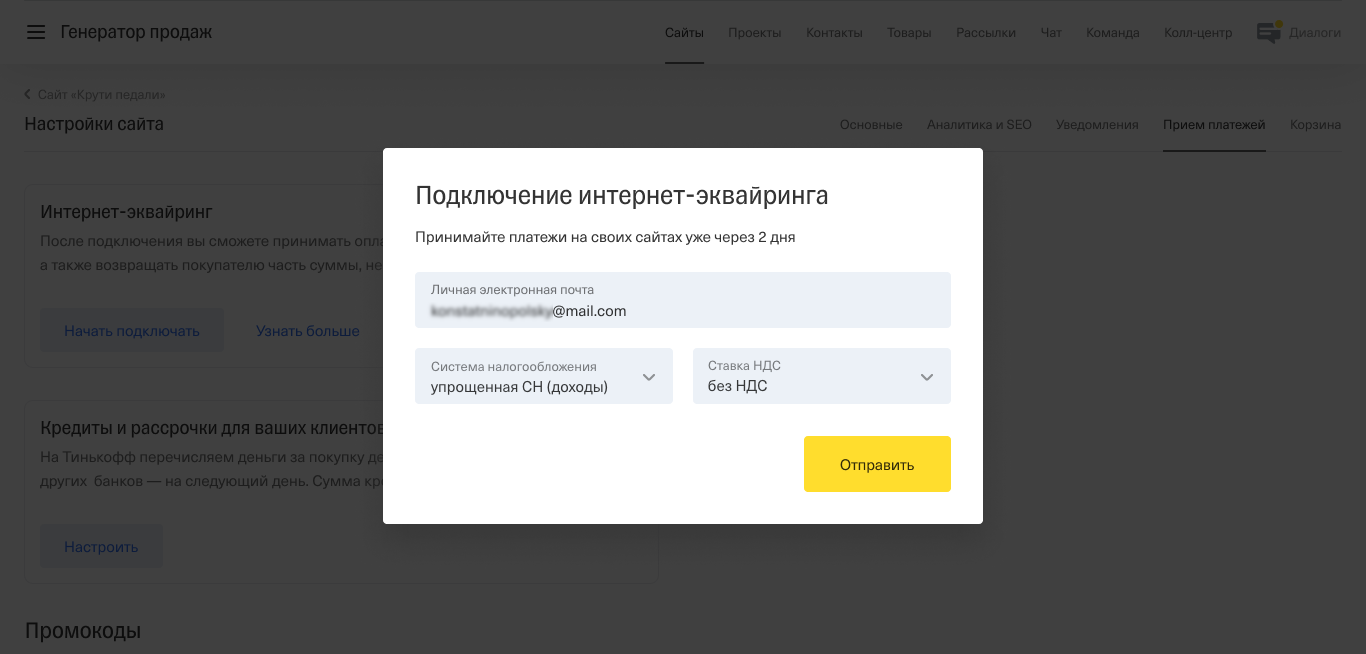Open the Команда tab
1366x654 pixels.
[x=1113, y=32]
